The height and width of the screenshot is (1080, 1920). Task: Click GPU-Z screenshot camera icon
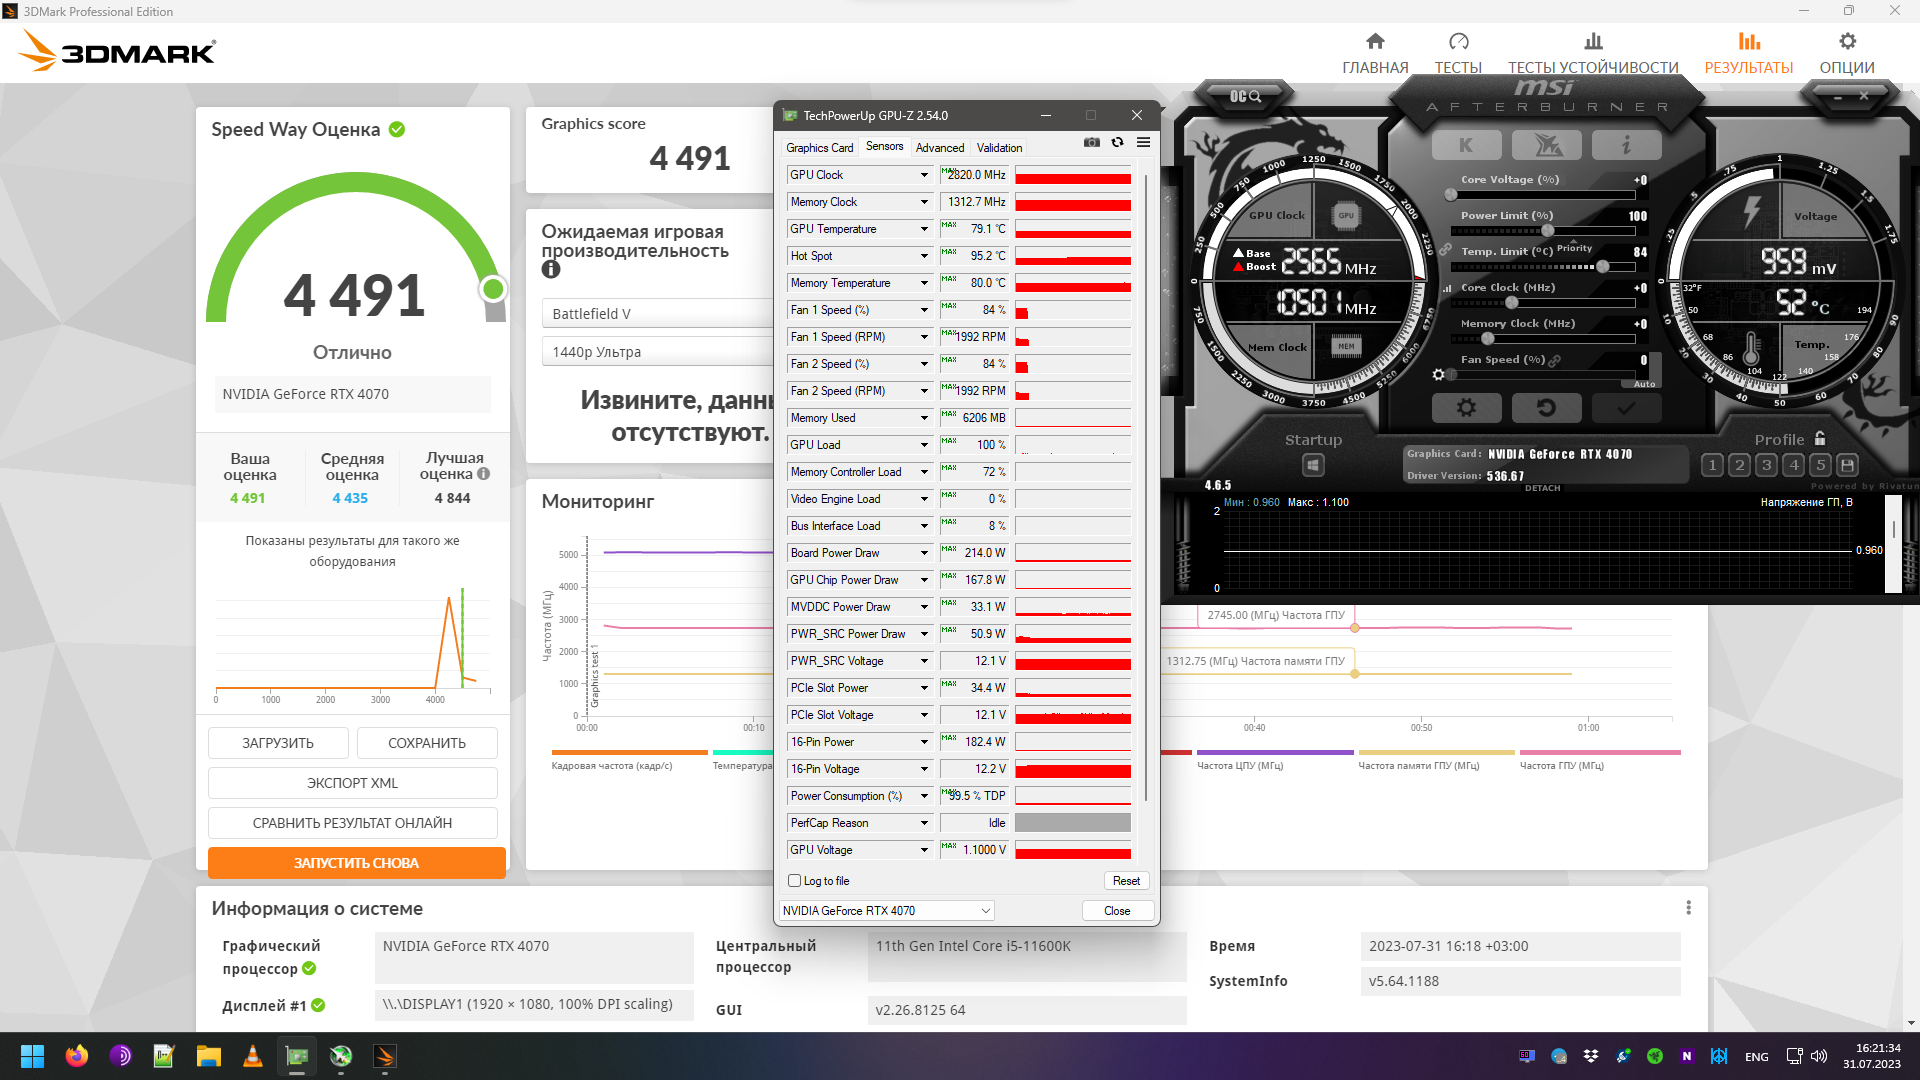coord(1091,143)
